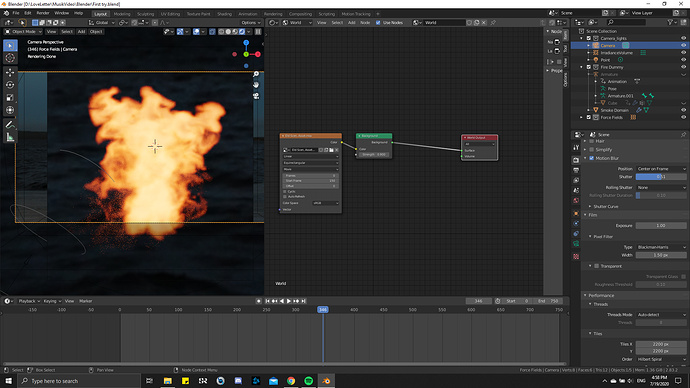Open the Render properties tab
Image resolution: width=690 pixels, height=388 pixels.
576,160
